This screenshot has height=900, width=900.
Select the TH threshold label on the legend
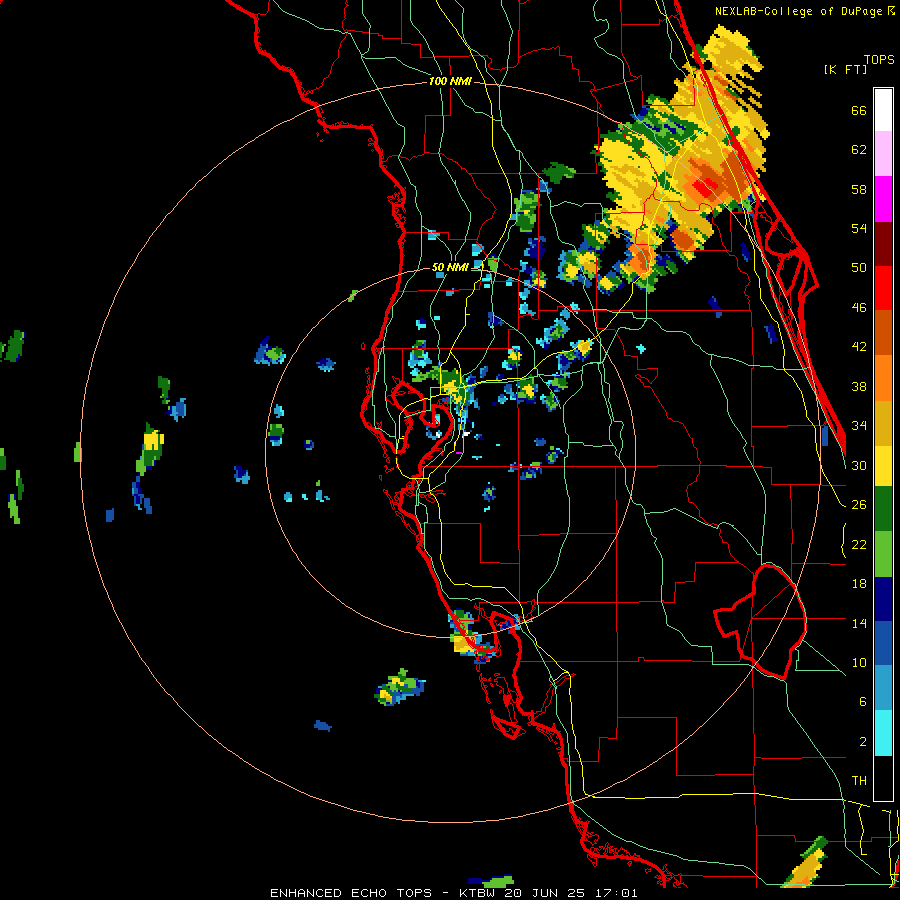pos(859,781)
